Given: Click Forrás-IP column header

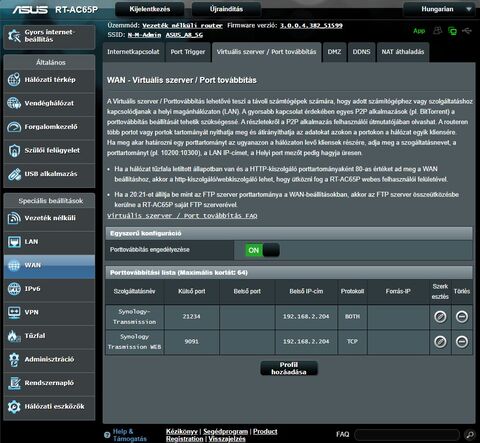Looking at the screenshot, I should [398, 291].
